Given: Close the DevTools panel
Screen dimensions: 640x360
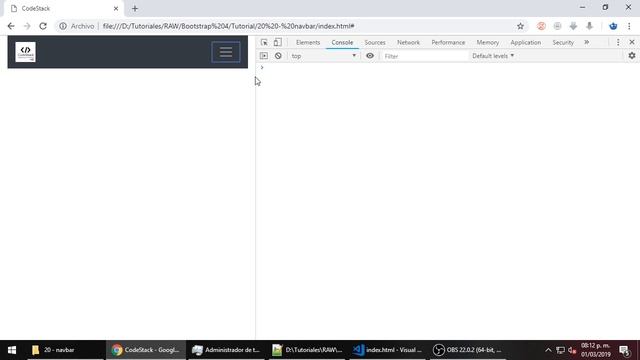Looking at the screenshot, I should [632, 42].
